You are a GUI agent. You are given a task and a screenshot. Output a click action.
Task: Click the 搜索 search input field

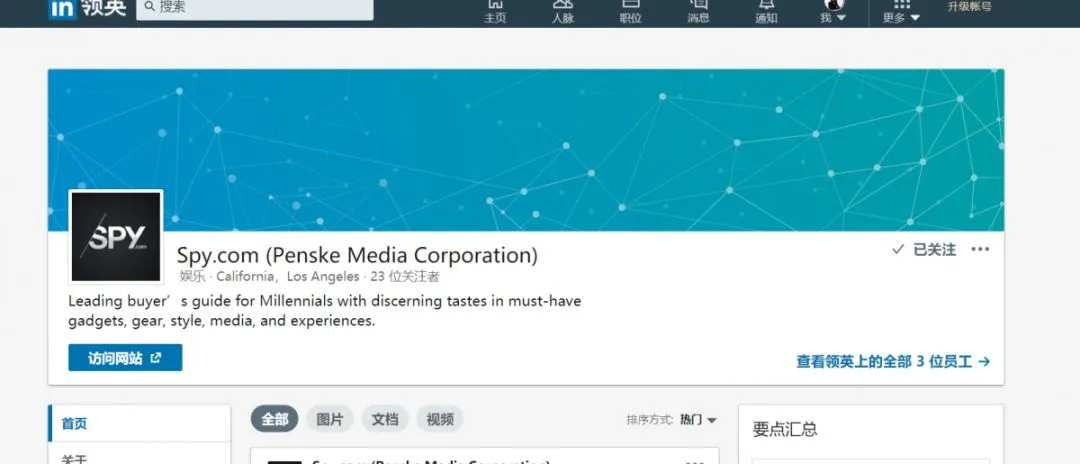(x=255, y=9)
